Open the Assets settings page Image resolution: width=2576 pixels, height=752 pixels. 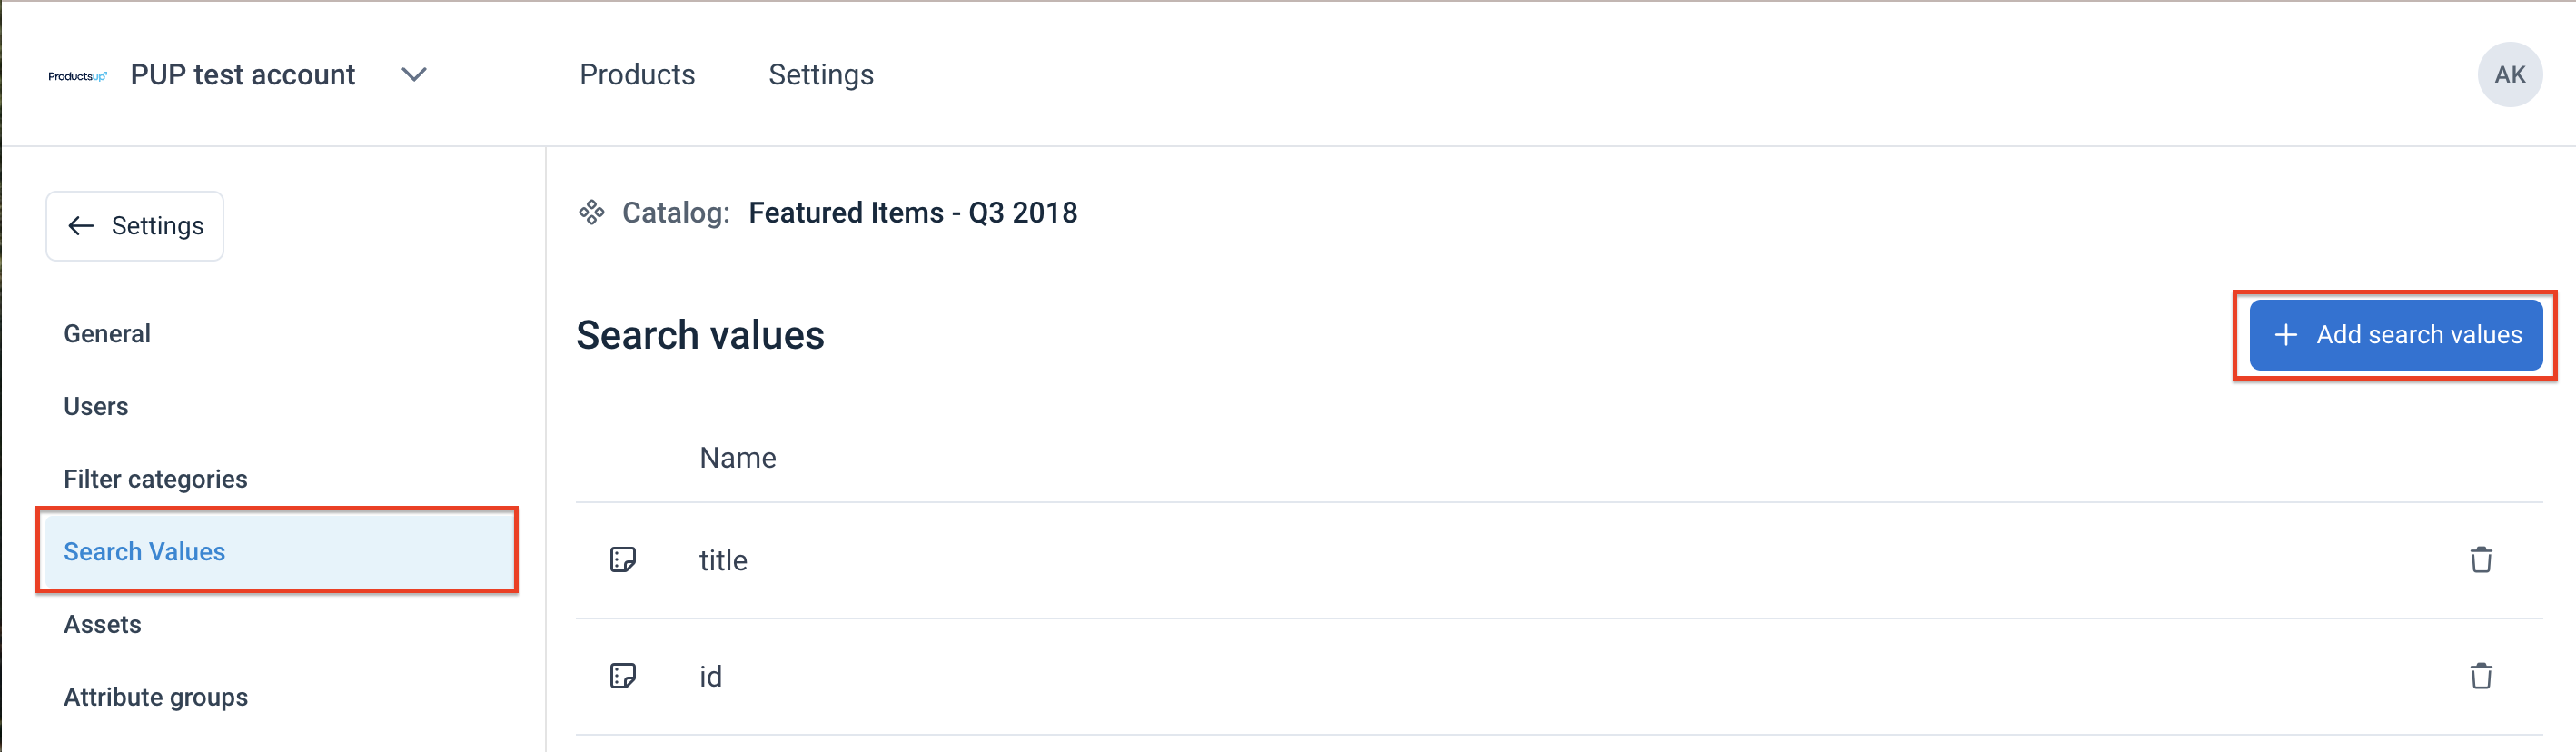point(102,624)
